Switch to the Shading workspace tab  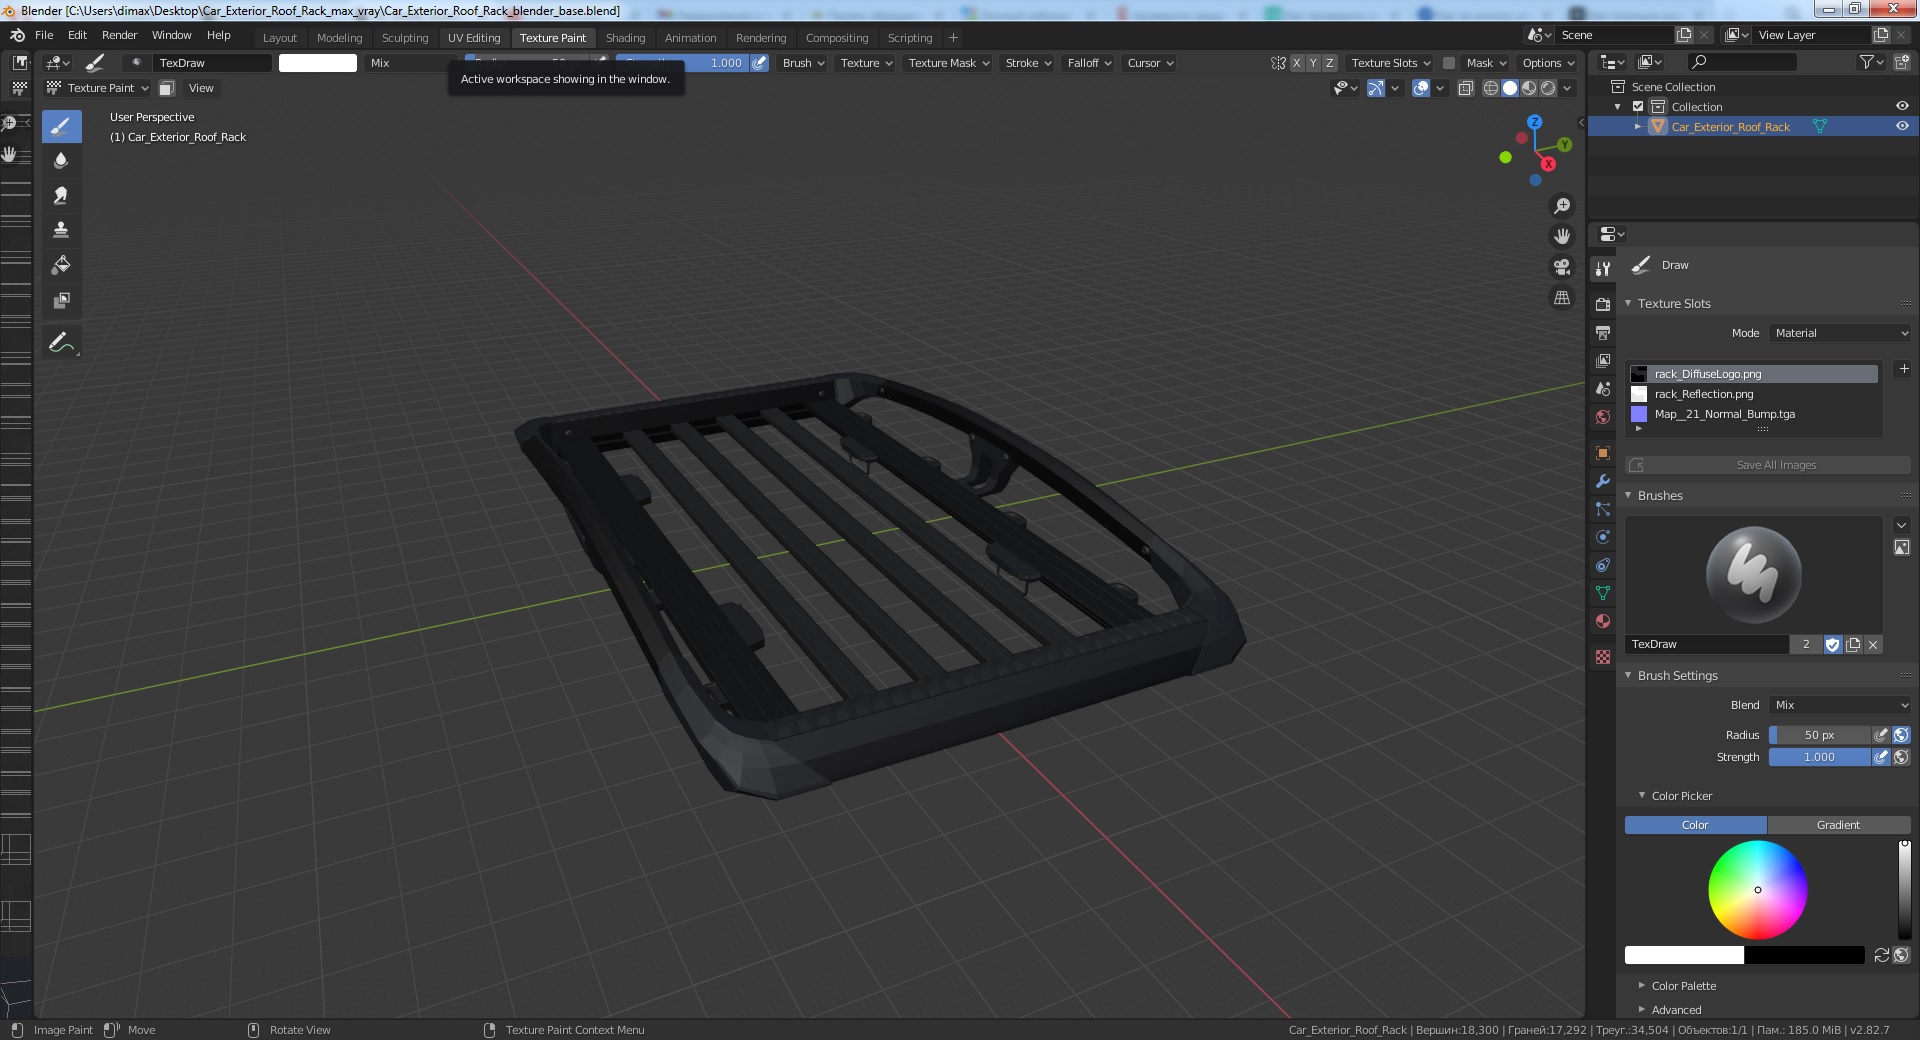(x=625, y=38)
